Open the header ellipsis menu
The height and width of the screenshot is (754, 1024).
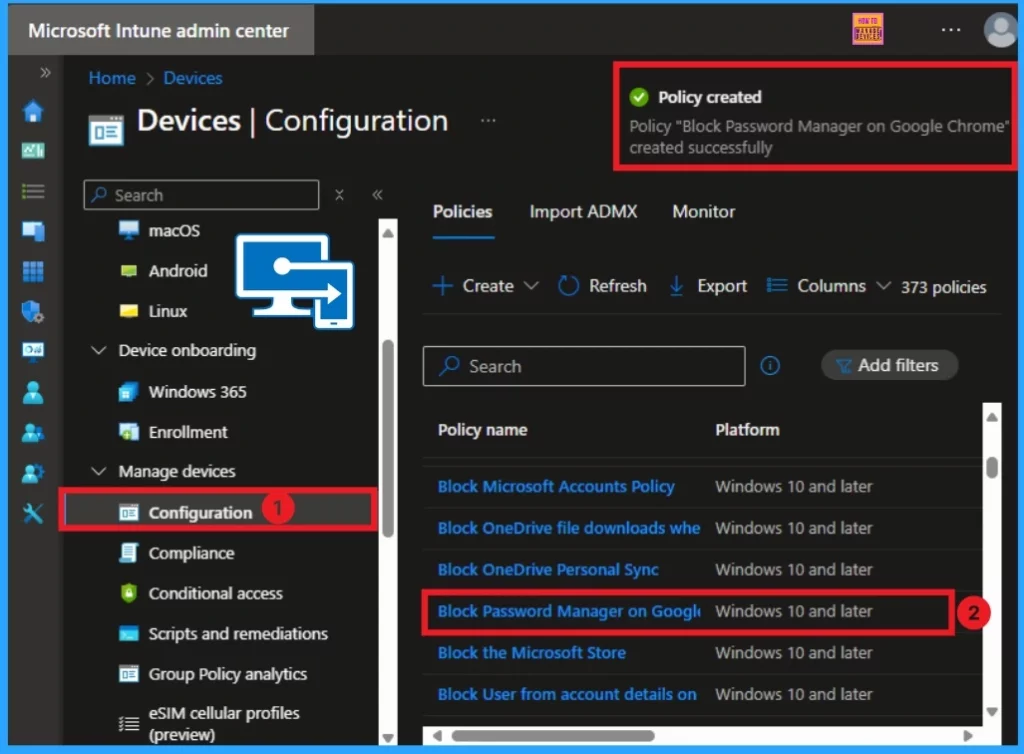951,30
